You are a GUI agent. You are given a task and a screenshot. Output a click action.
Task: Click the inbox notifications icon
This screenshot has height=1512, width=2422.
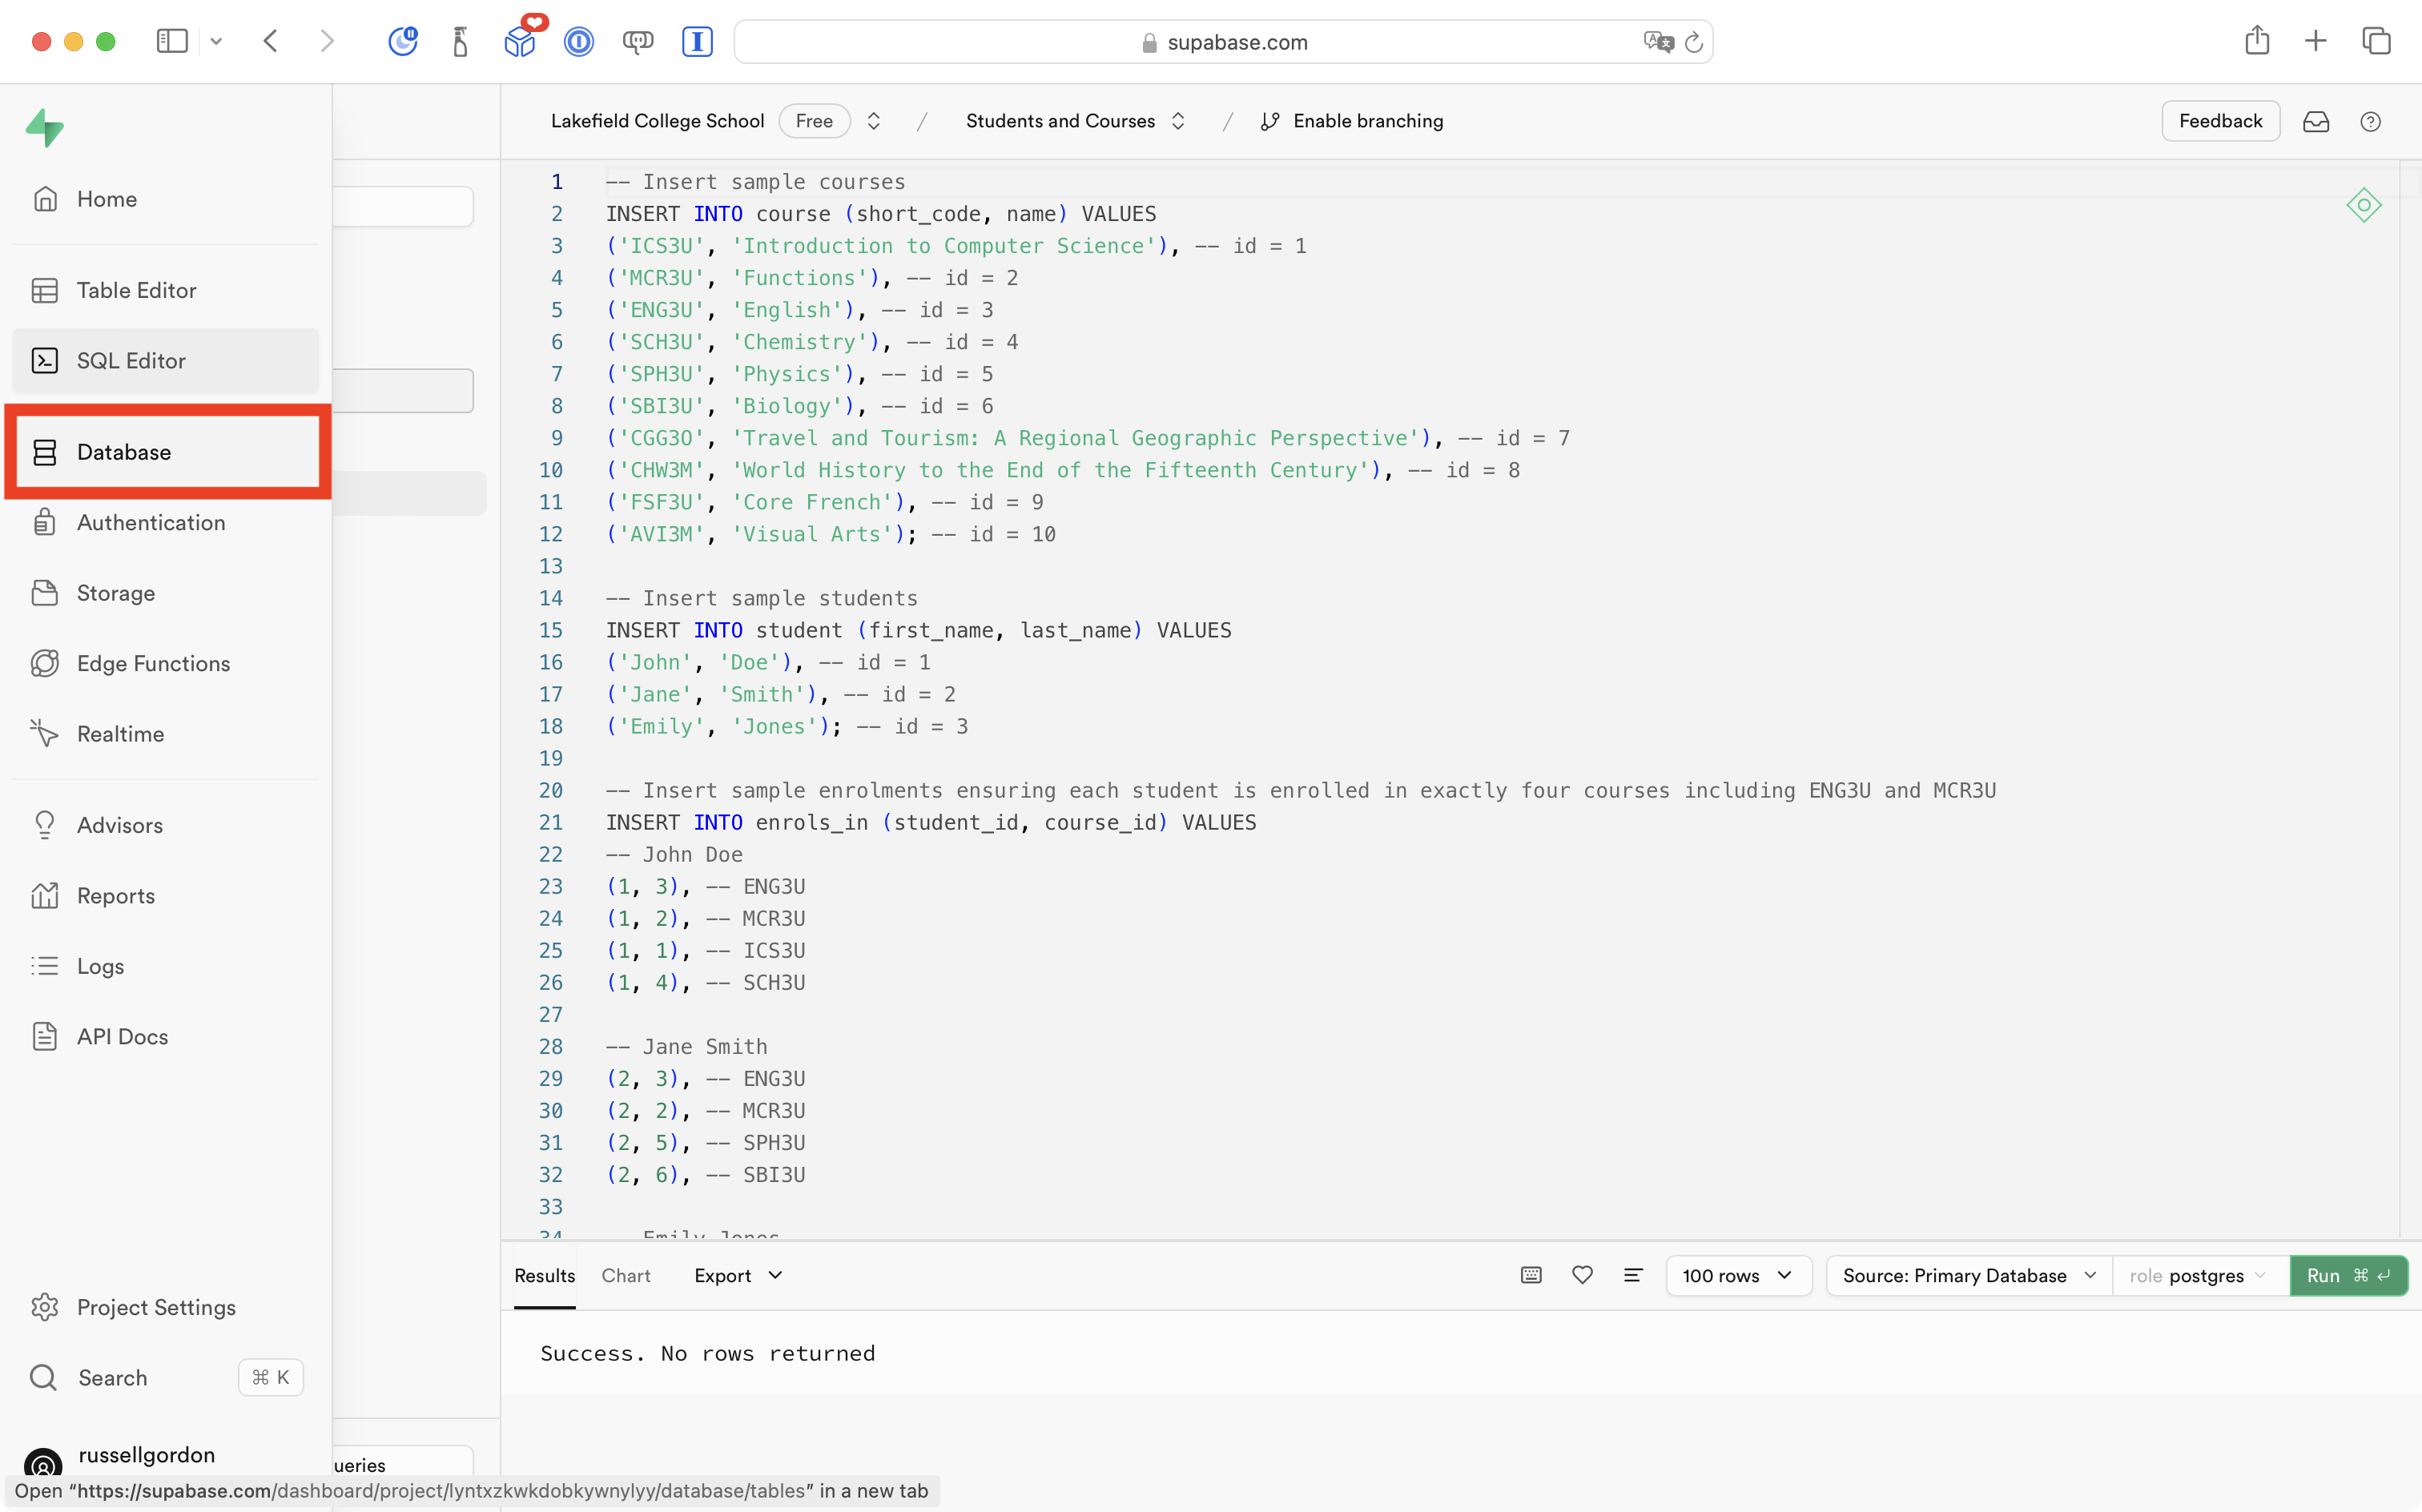click(x=2316, y=121)
